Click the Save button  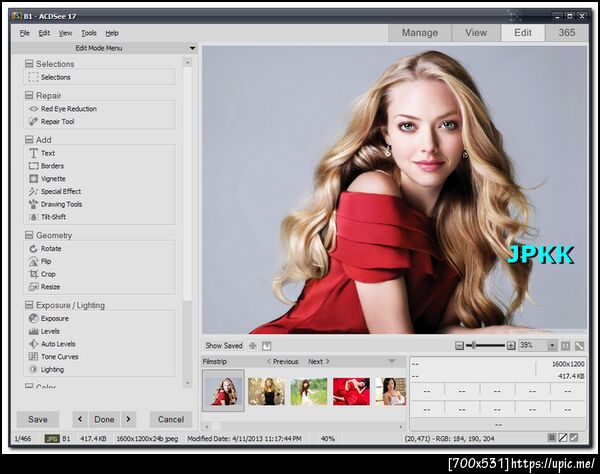(x=38, y=419)
